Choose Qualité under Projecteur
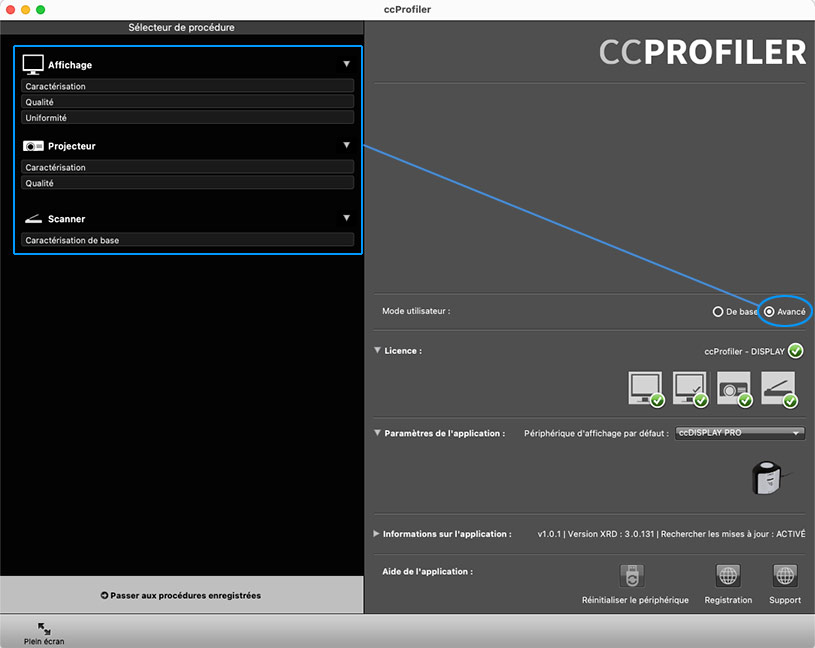815x648 pixels. (x=188, y=183)
